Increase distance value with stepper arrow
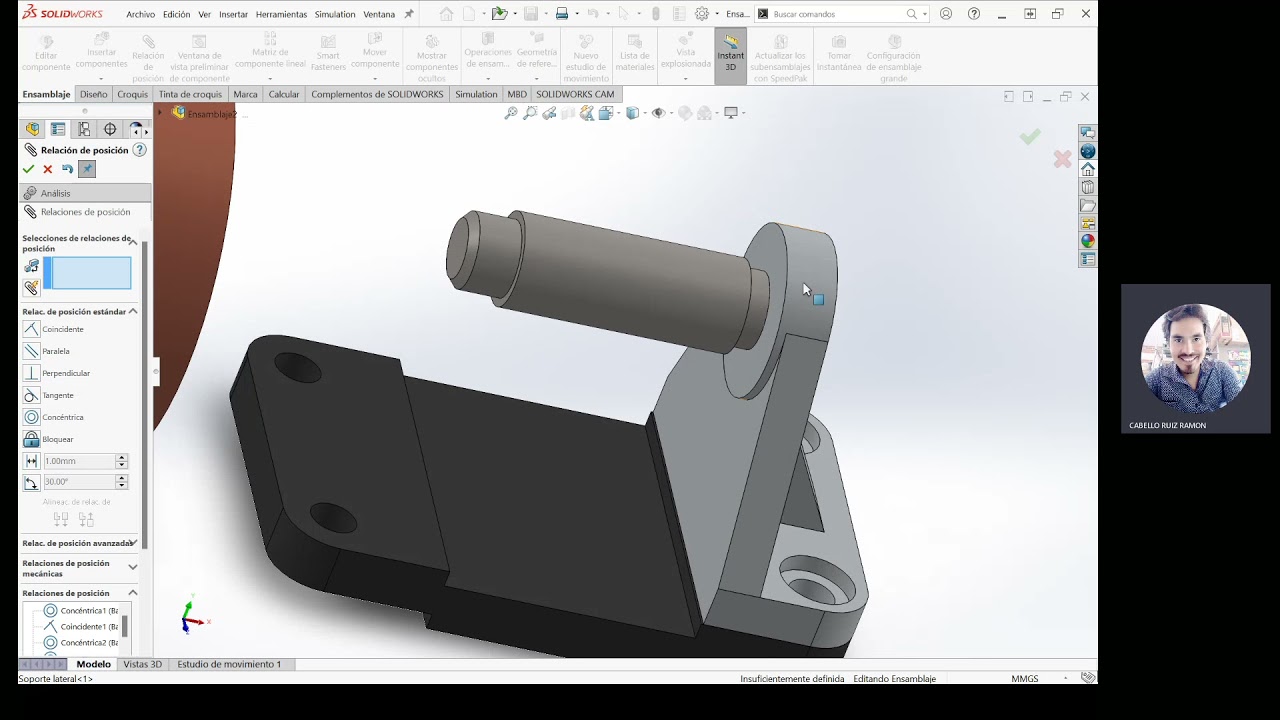 122,458
